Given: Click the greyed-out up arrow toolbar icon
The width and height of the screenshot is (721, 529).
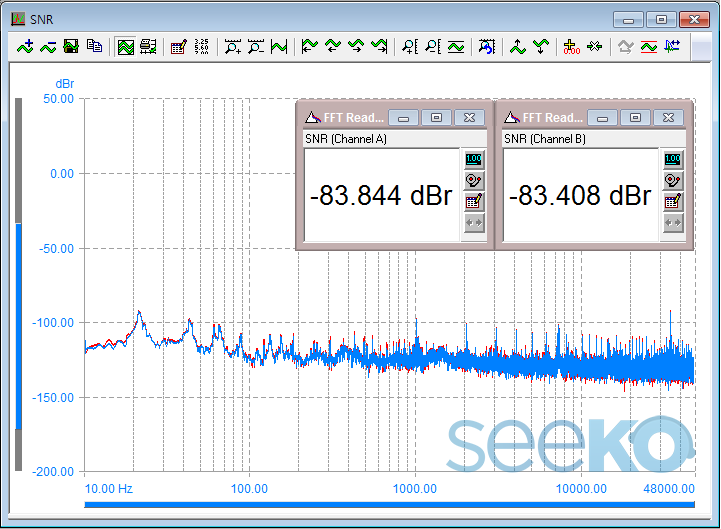Looking at the screenshot, I should [625, 46].
